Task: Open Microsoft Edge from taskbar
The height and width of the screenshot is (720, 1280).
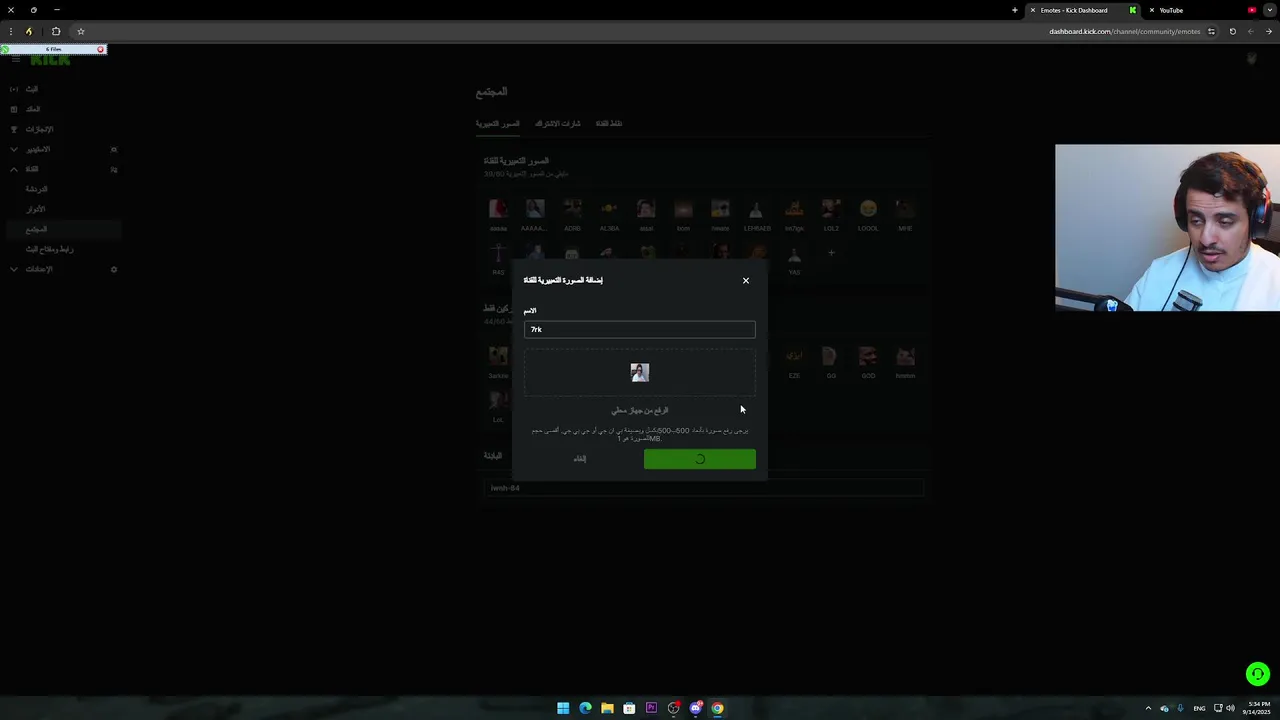Action: point(585,708)
